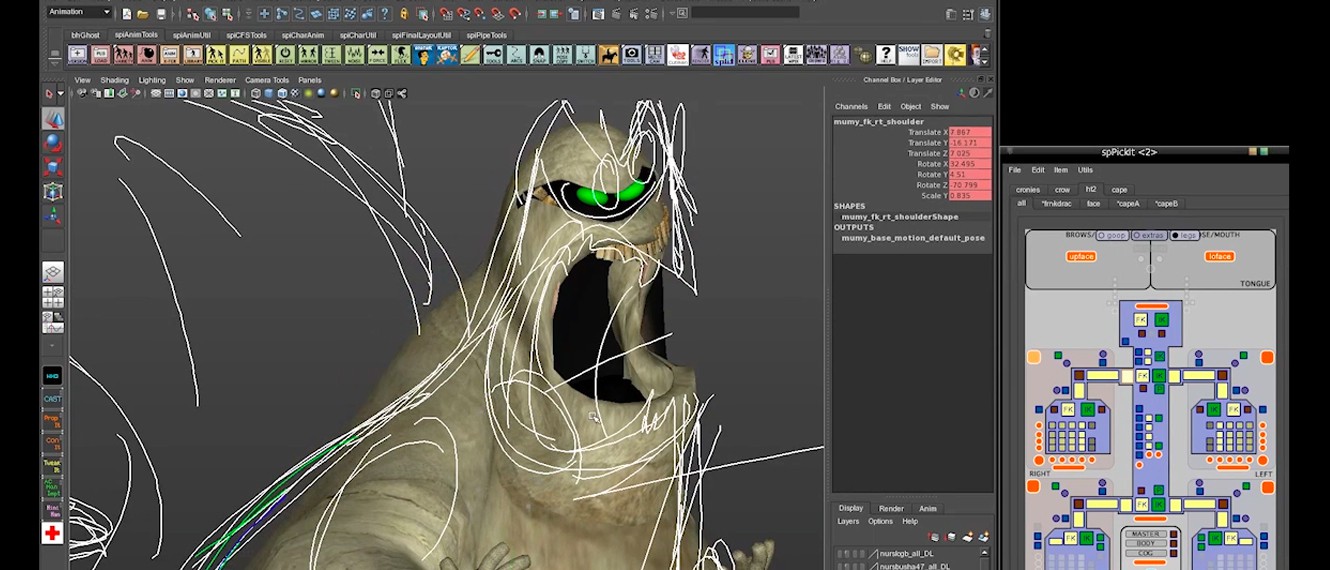The width and height of the screenshot is (1330, 570).
Task: Switch to the cape tab in spPickIt
Action: tap(1119, 189)
